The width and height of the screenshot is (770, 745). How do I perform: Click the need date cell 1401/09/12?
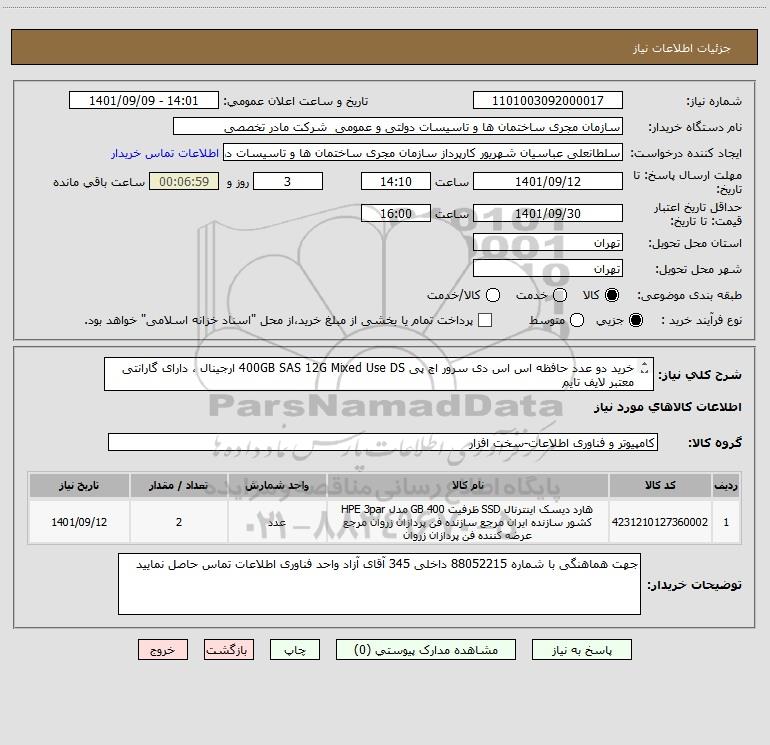point(79,522)
